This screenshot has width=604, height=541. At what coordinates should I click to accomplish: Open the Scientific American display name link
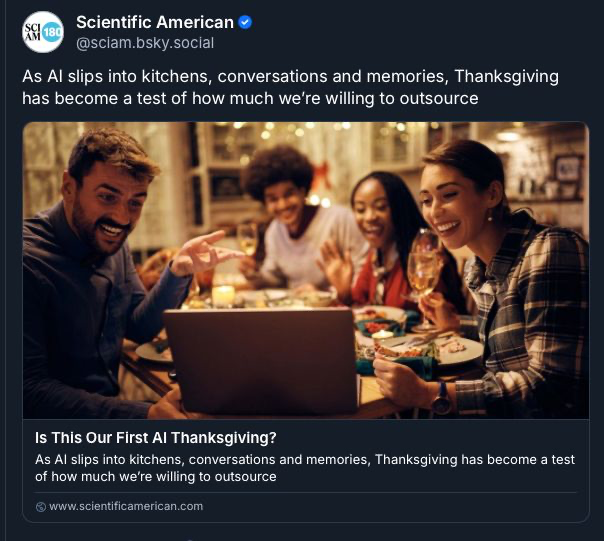pos(155,22)
